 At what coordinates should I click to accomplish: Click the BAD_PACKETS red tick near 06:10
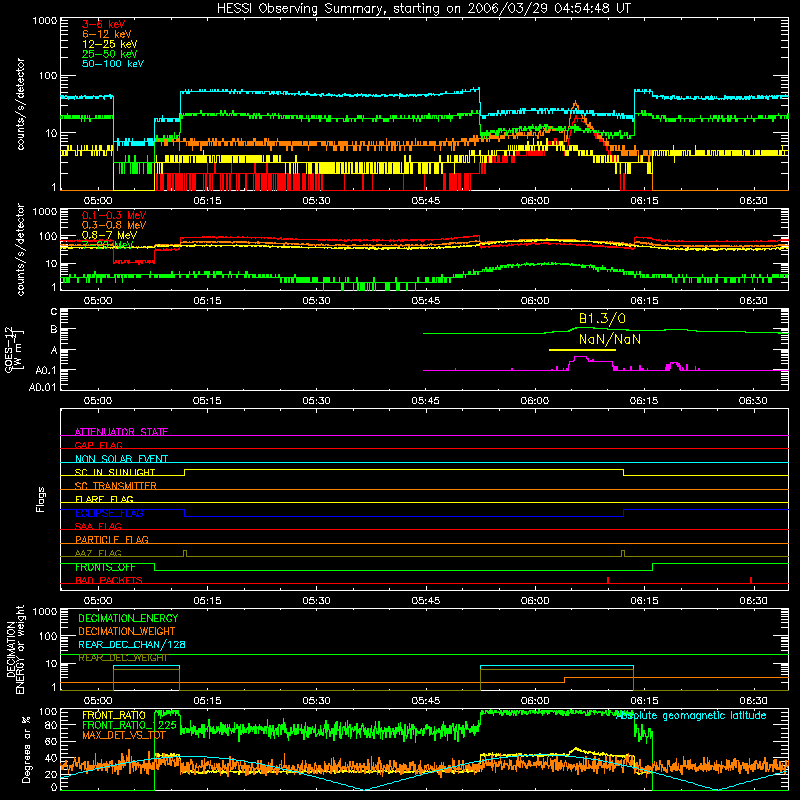coord(608,580)
